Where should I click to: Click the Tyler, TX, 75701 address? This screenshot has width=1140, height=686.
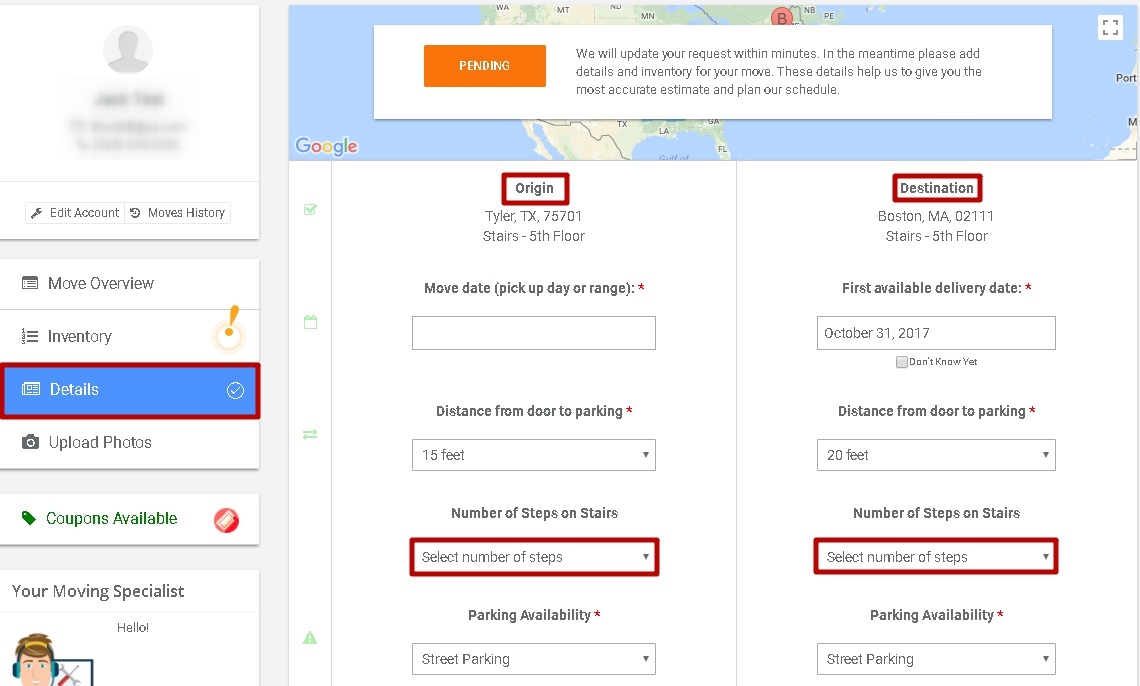click(534, 217)
